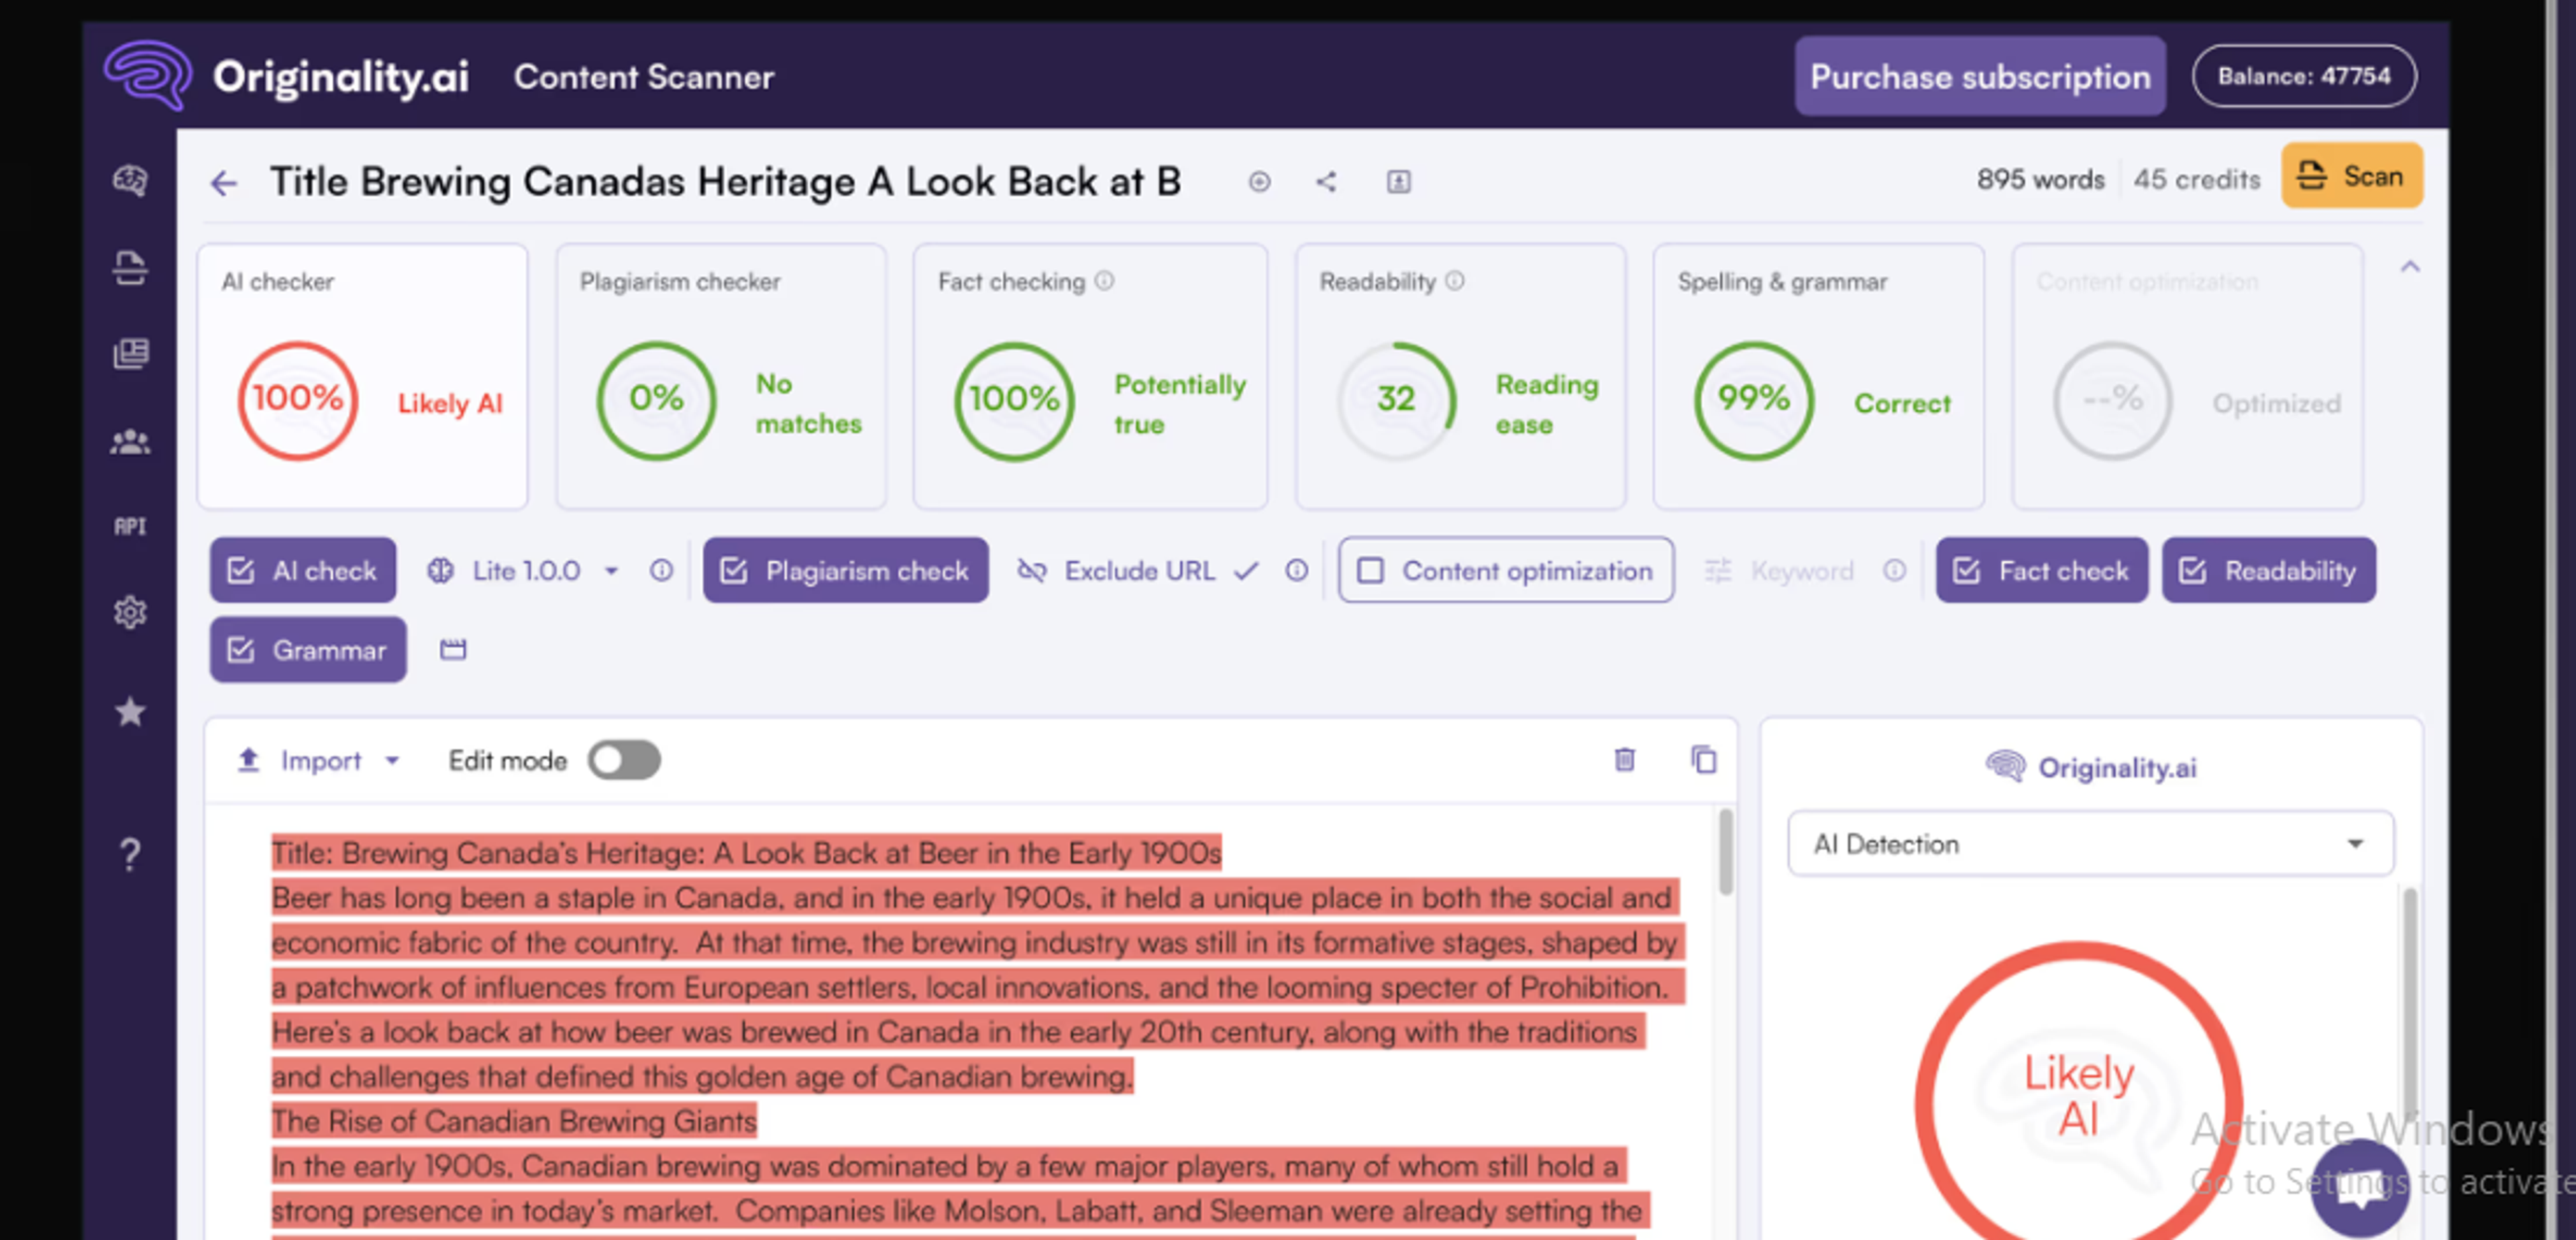Uncheck the Plagiarism check option
2576x1240 pixels.
[846, 571]
